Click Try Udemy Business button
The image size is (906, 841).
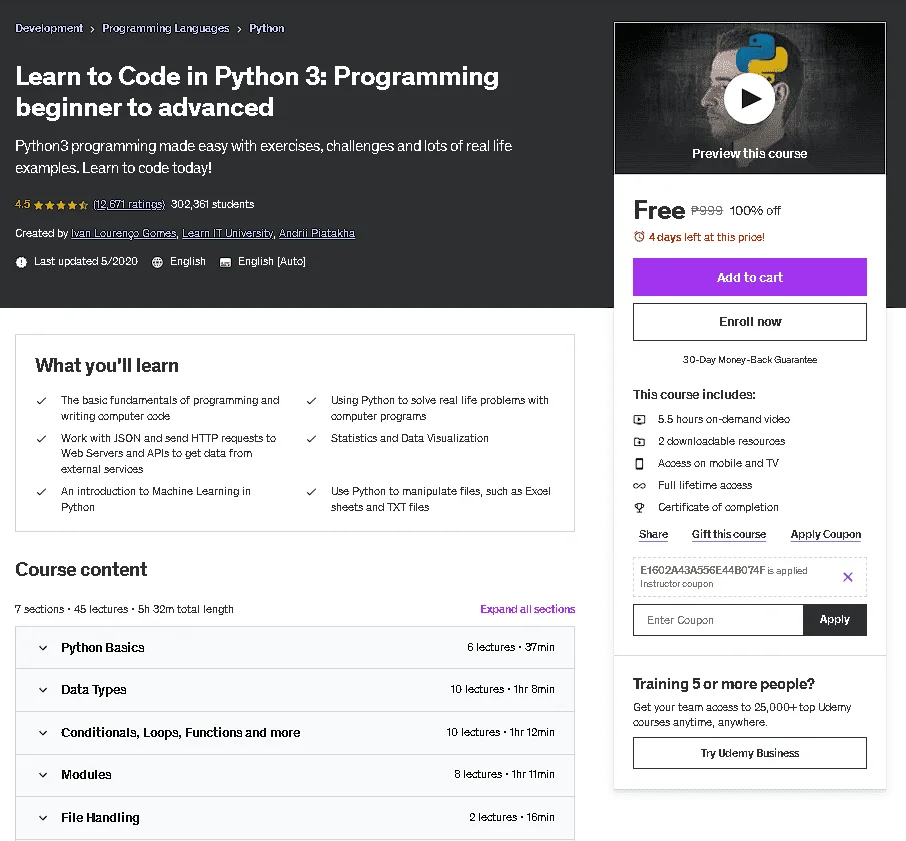[x=749, y=753]
